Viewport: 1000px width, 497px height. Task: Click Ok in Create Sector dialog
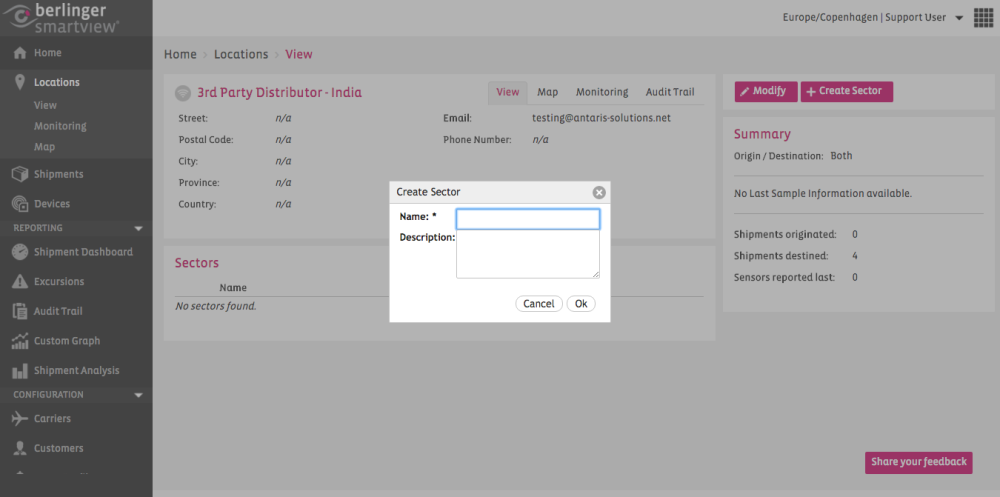click(581, 304)
